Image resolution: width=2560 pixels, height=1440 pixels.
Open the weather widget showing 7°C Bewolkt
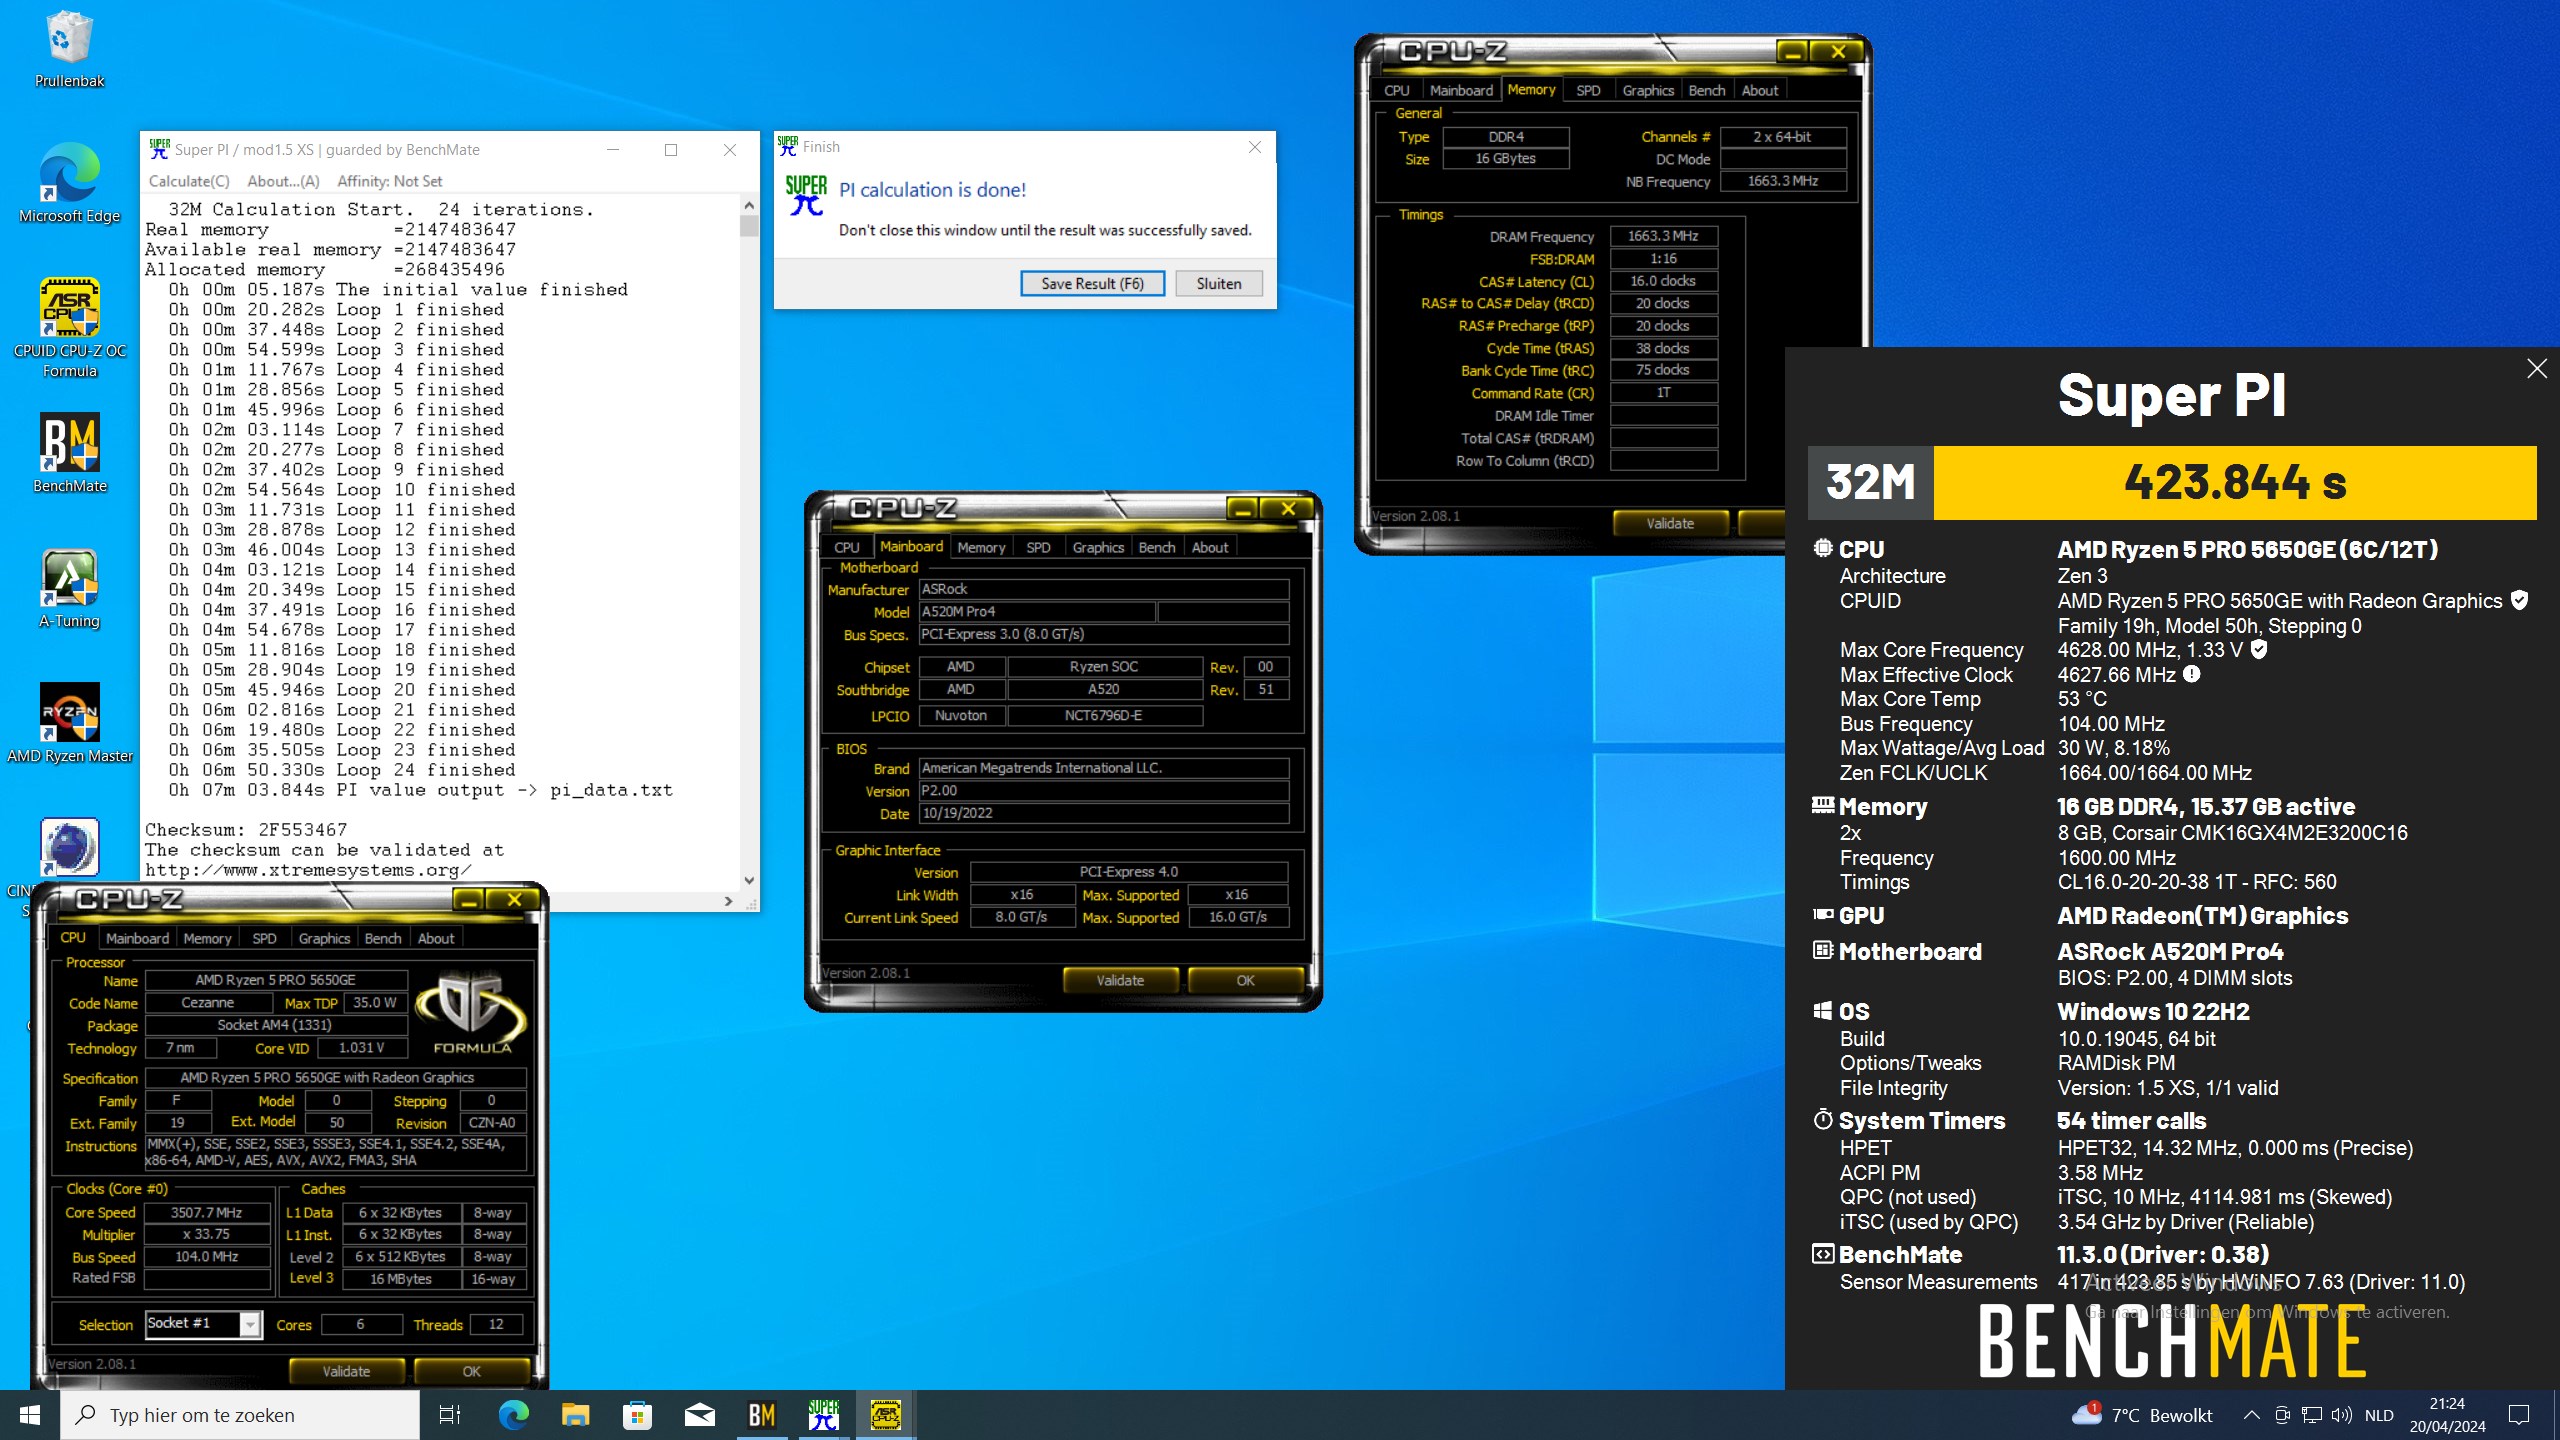(2143, 1415)
